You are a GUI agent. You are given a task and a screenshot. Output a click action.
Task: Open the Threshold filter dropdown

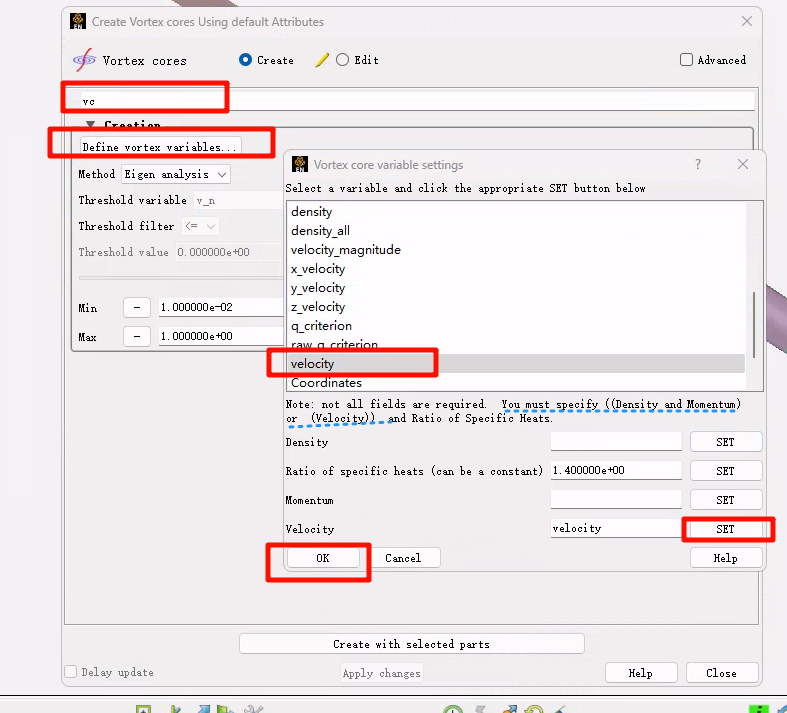(199, 226)
